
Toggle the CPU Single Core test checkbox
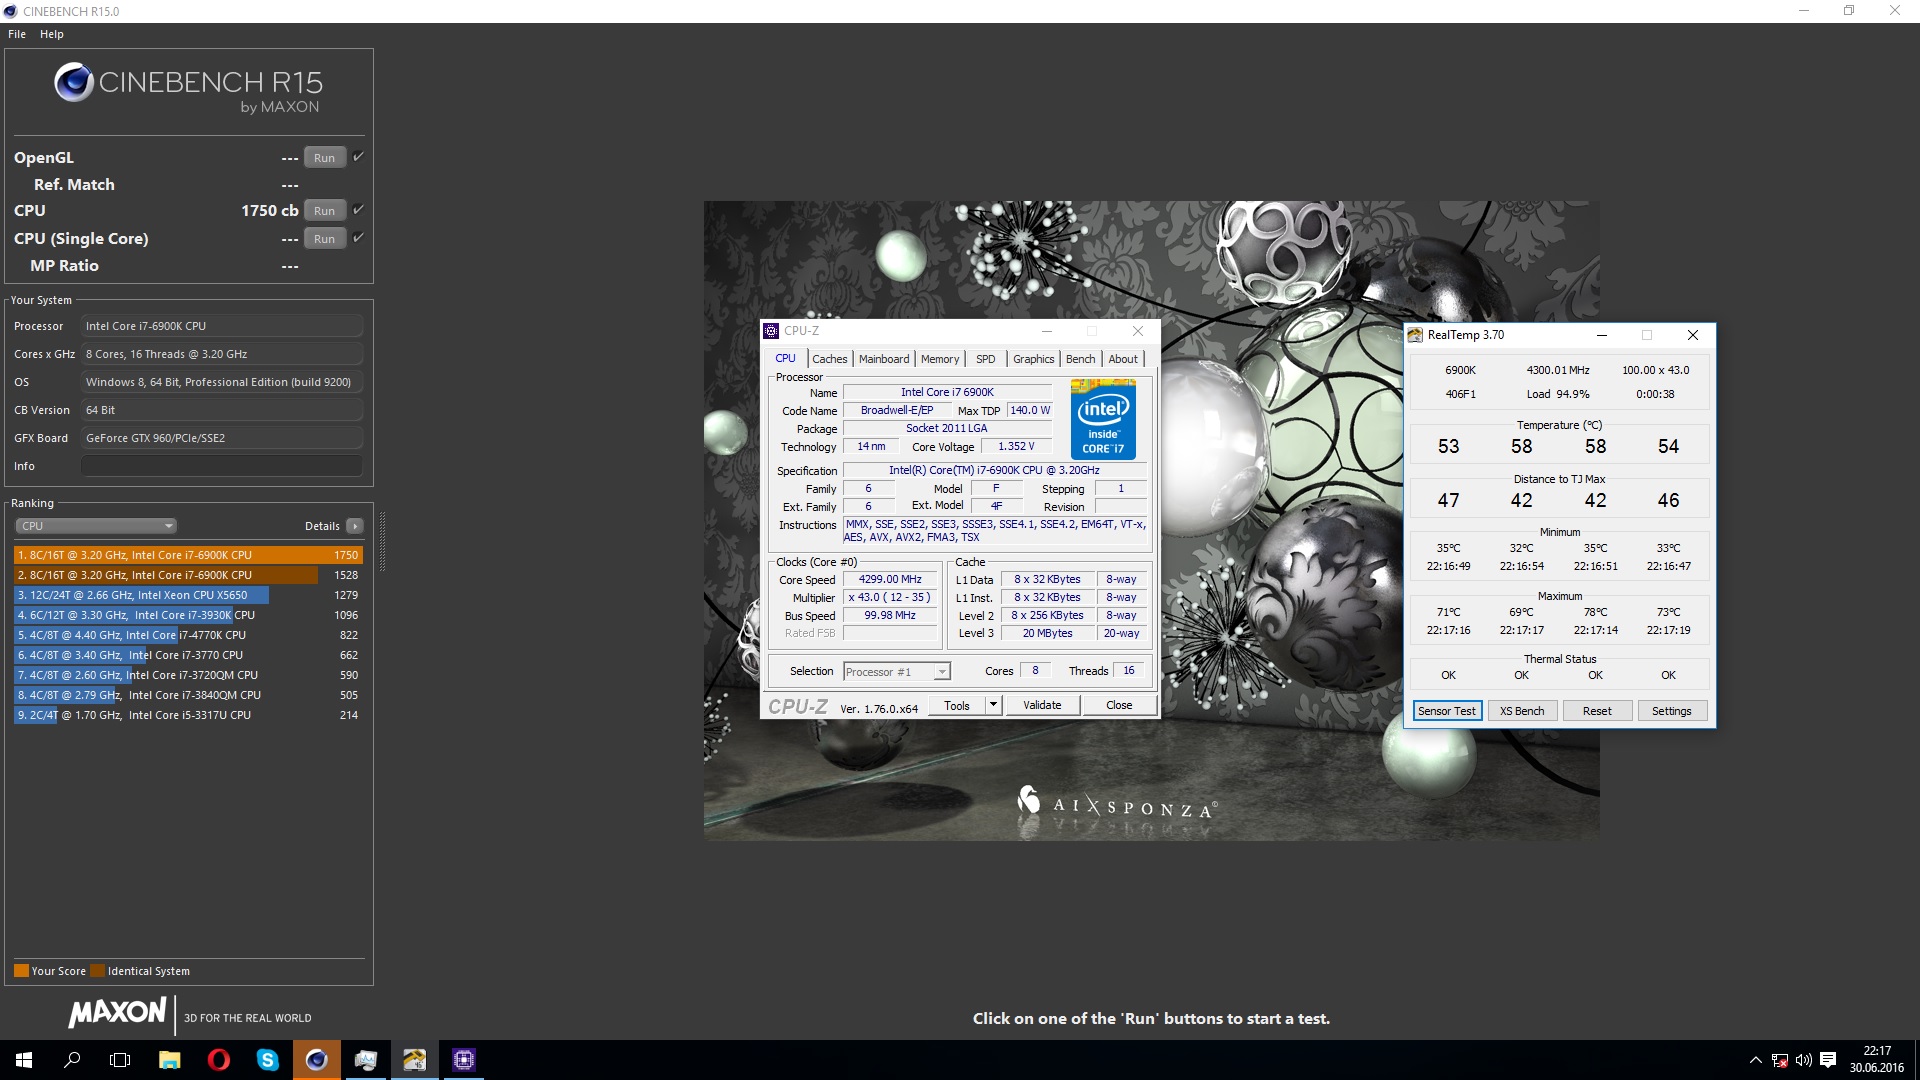click(x=358, y=237)
